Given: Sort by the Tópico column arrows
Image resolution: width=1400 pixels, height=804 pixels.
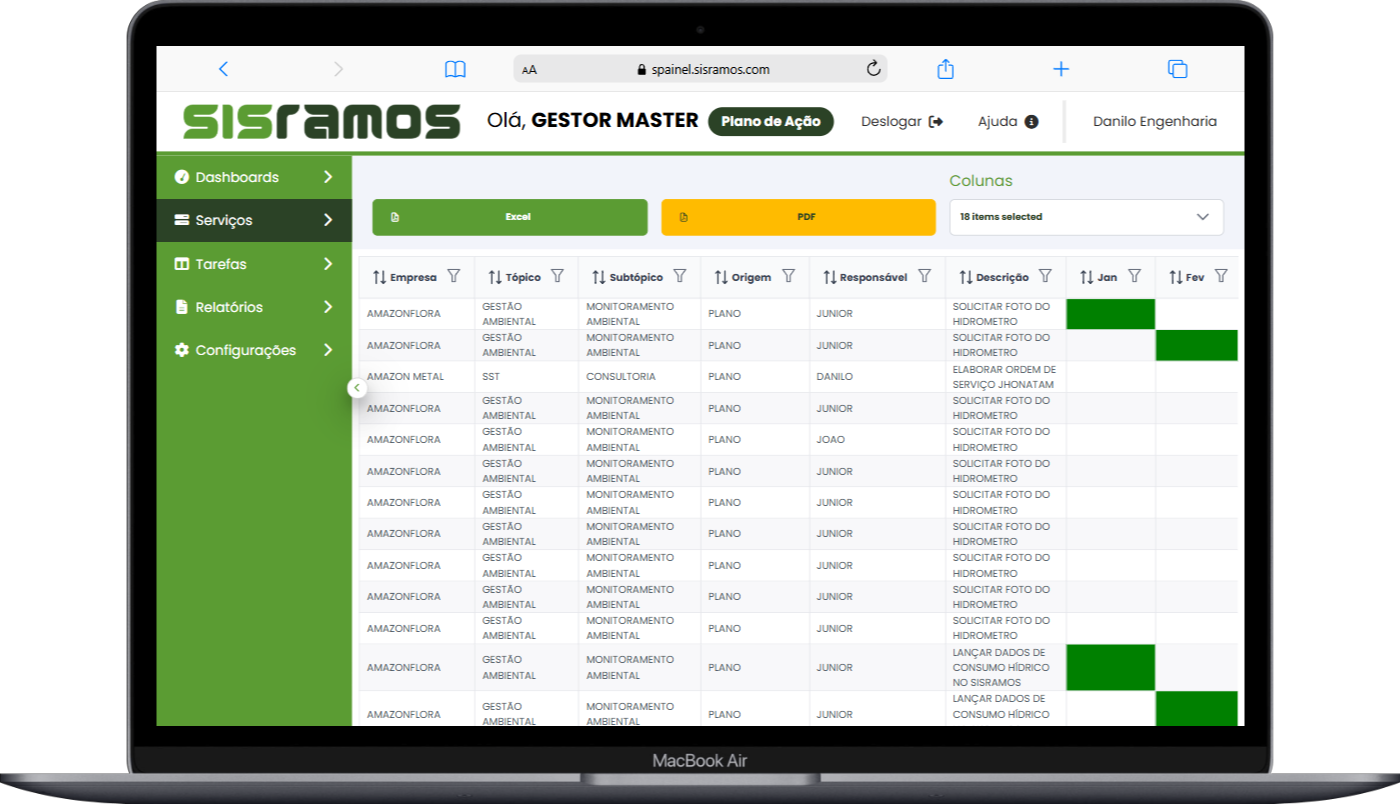Looking at the screenshot, I should [x=495, y=277].
